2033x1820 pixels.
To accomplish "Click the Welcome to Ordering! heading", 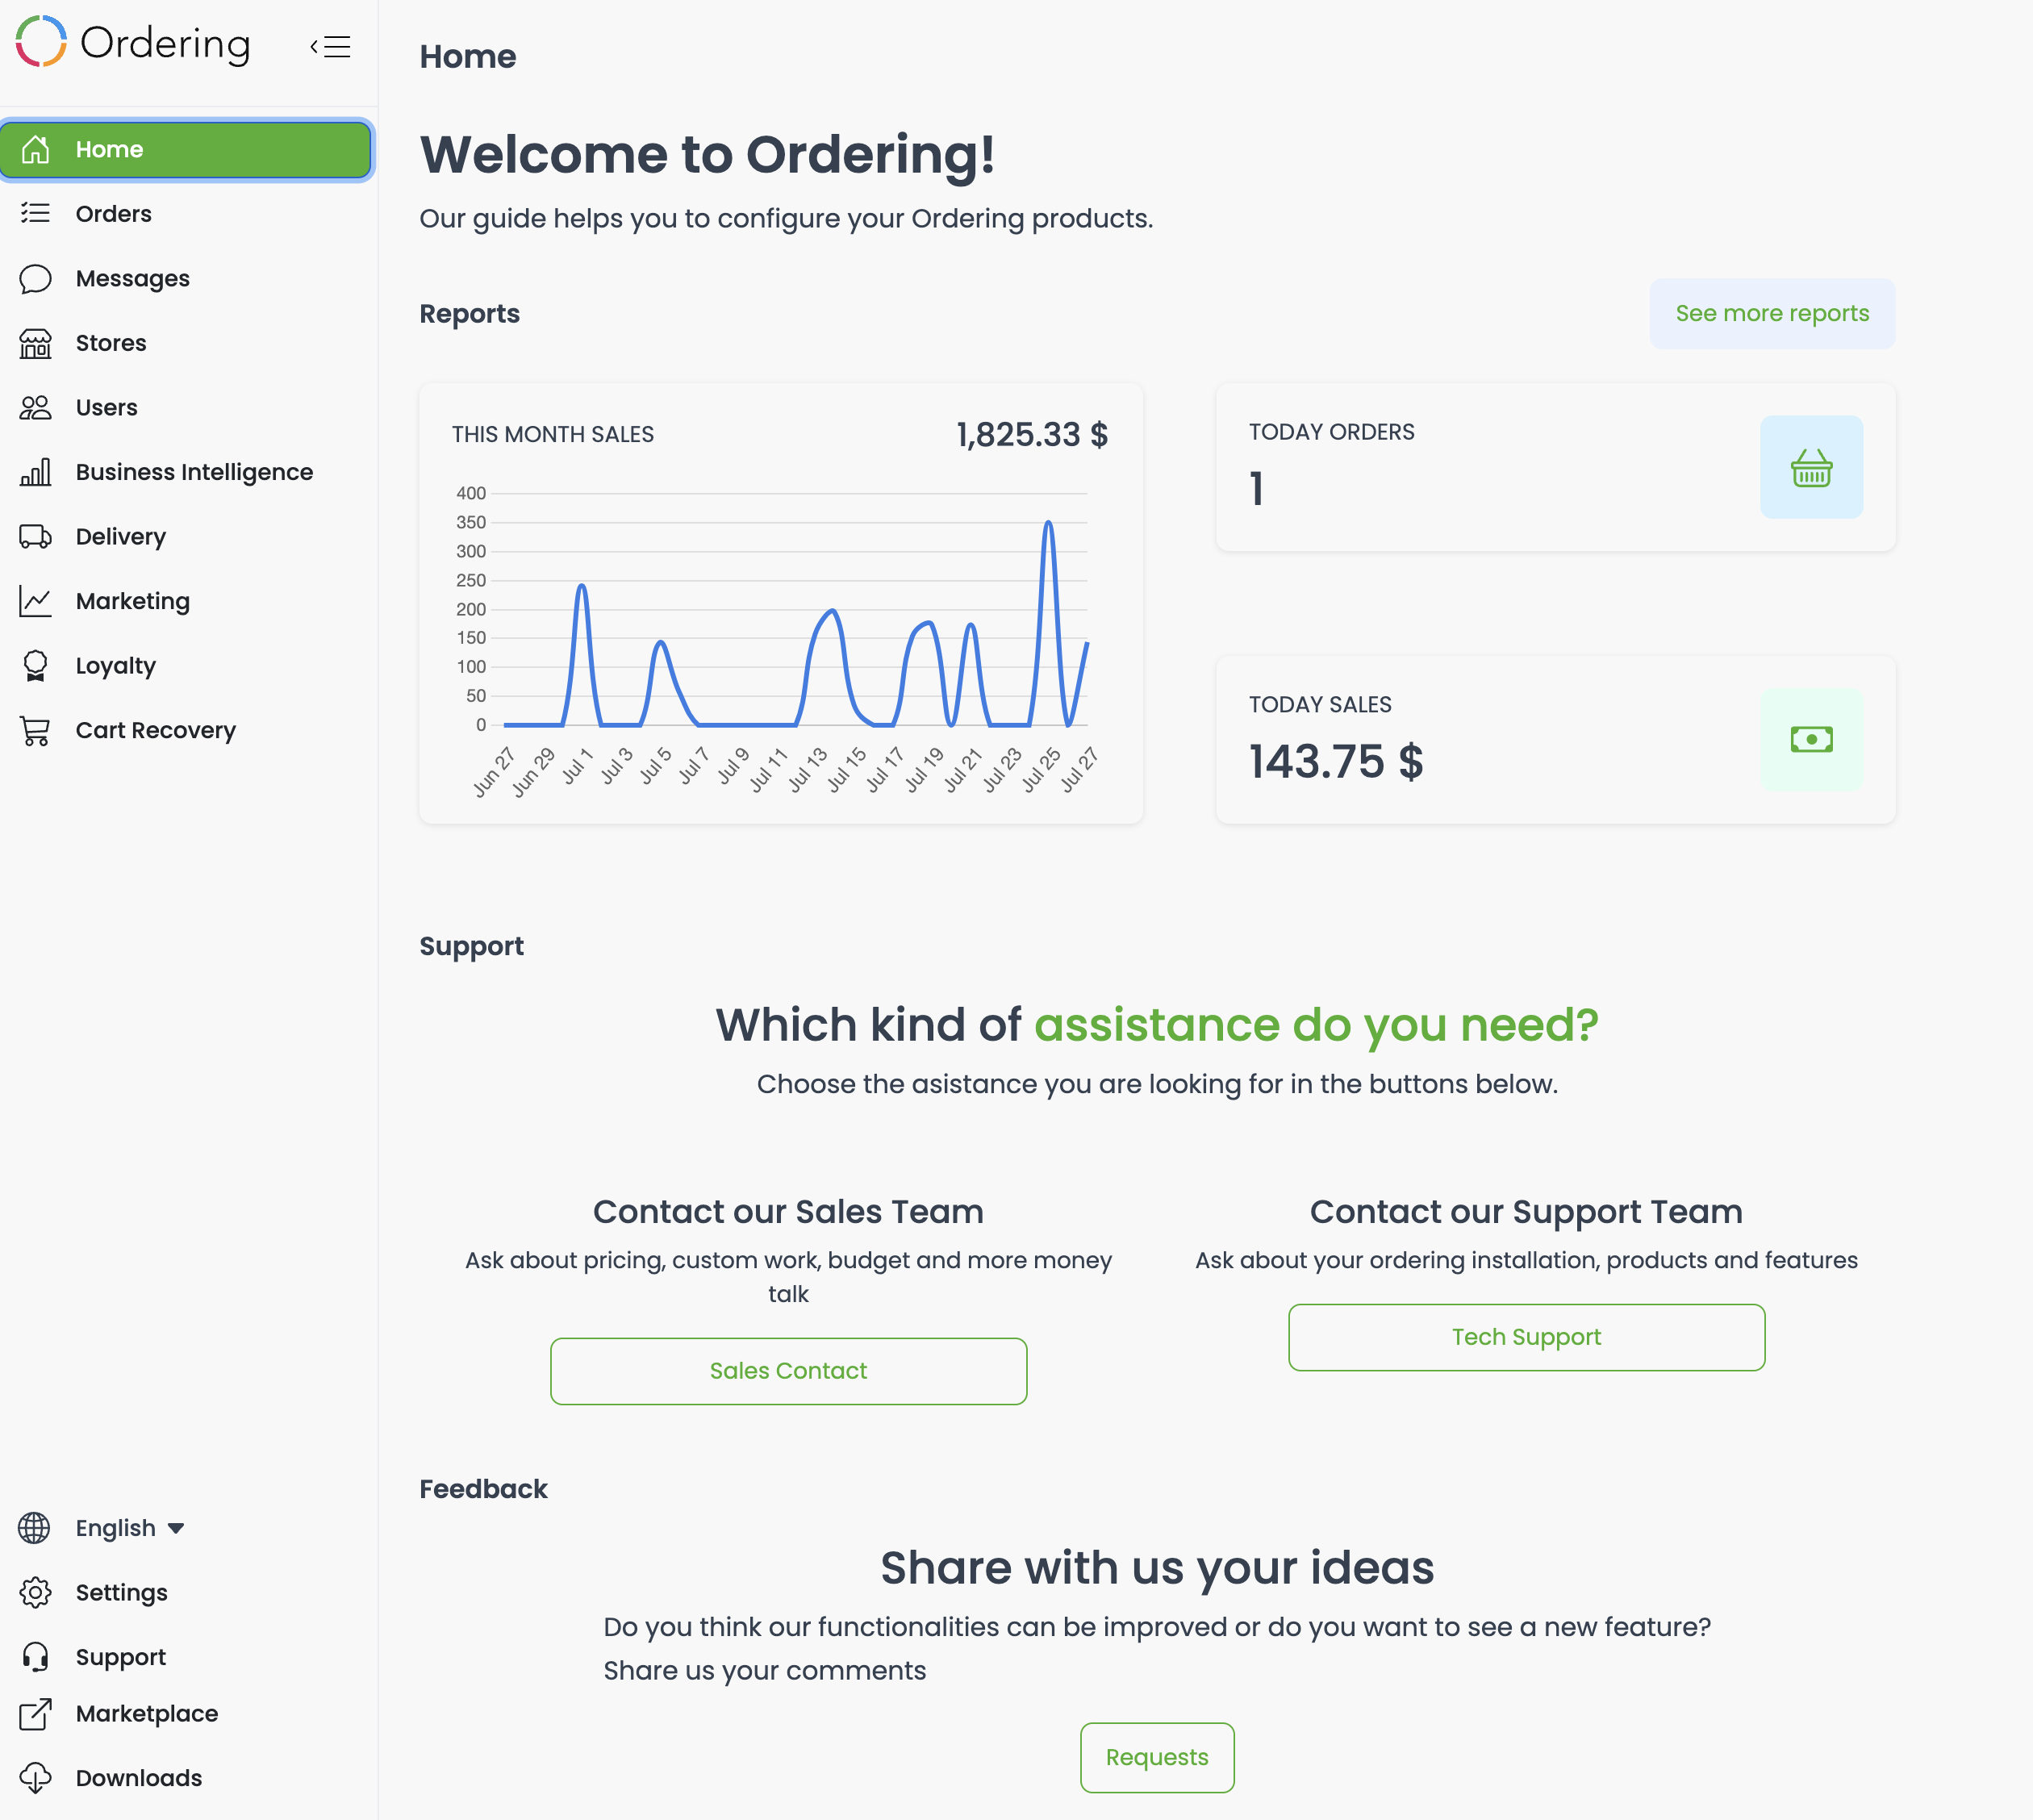I will [x=708, y=154].
